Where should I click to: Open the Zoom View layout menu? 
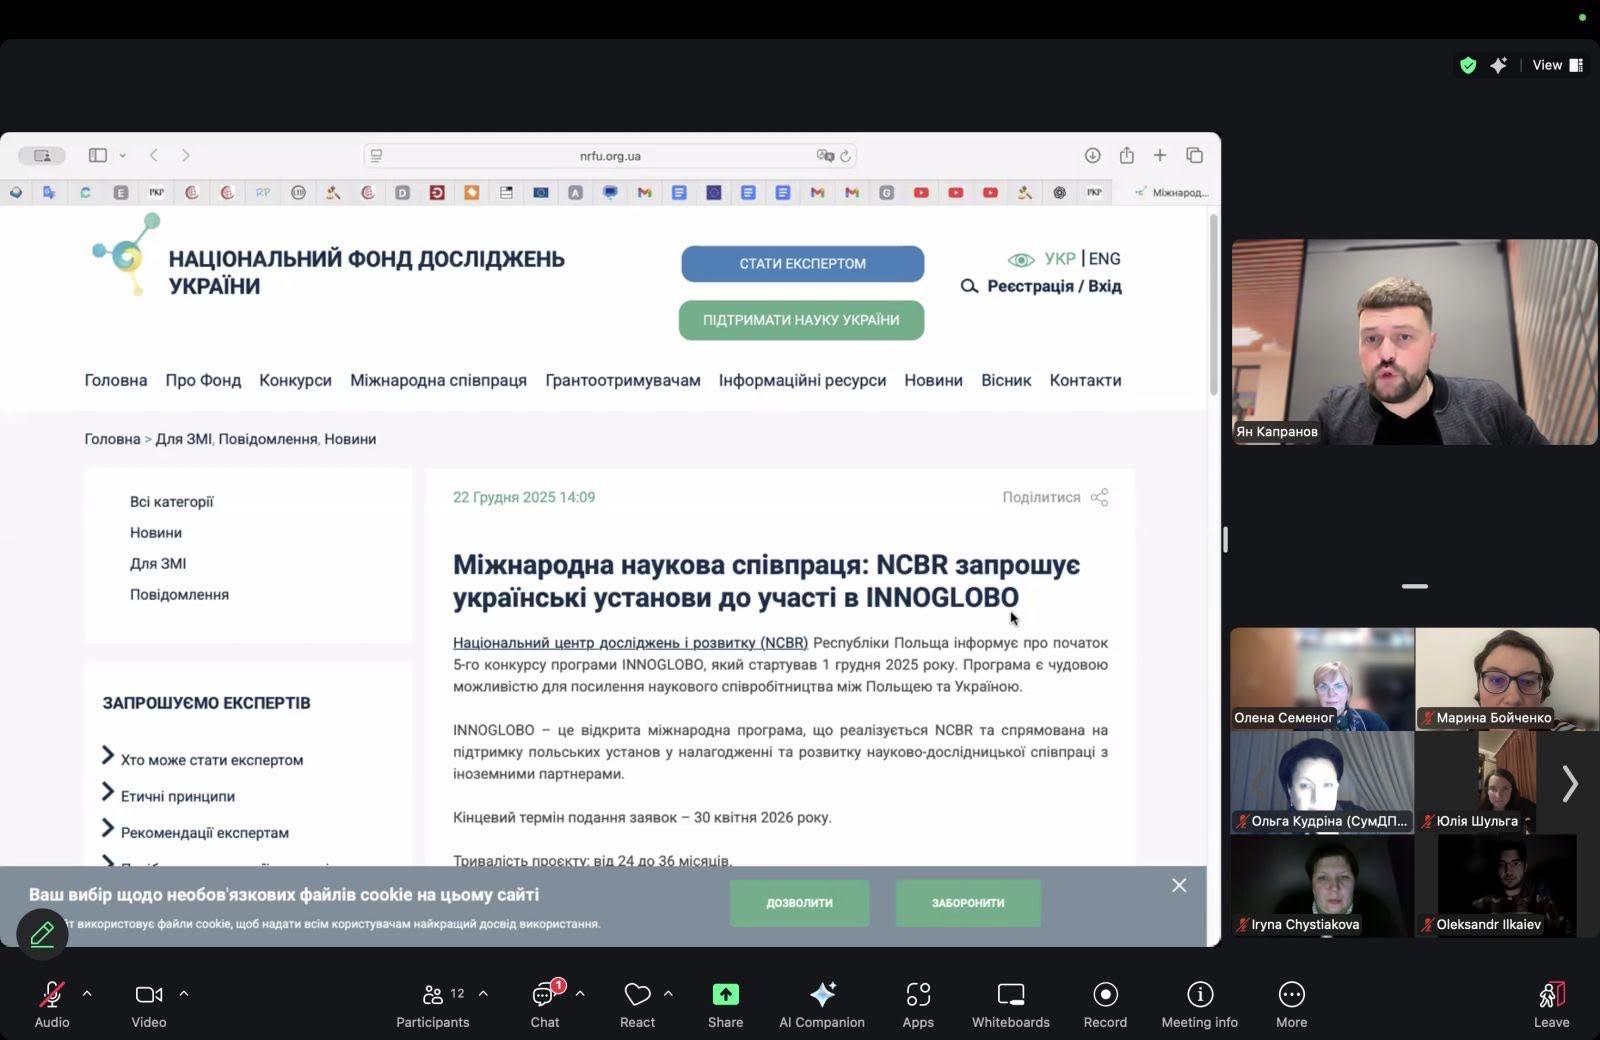point(1558,65)
